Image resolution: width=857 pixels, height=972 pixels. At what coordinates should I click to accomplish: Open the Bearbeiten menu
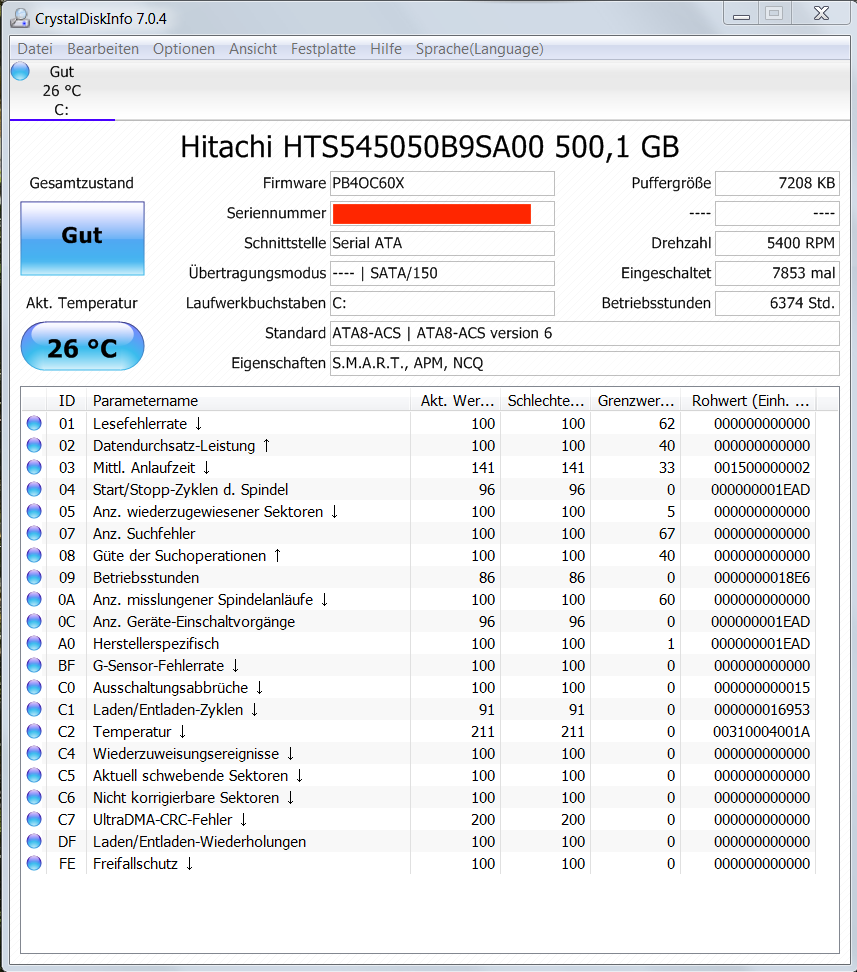103,49
